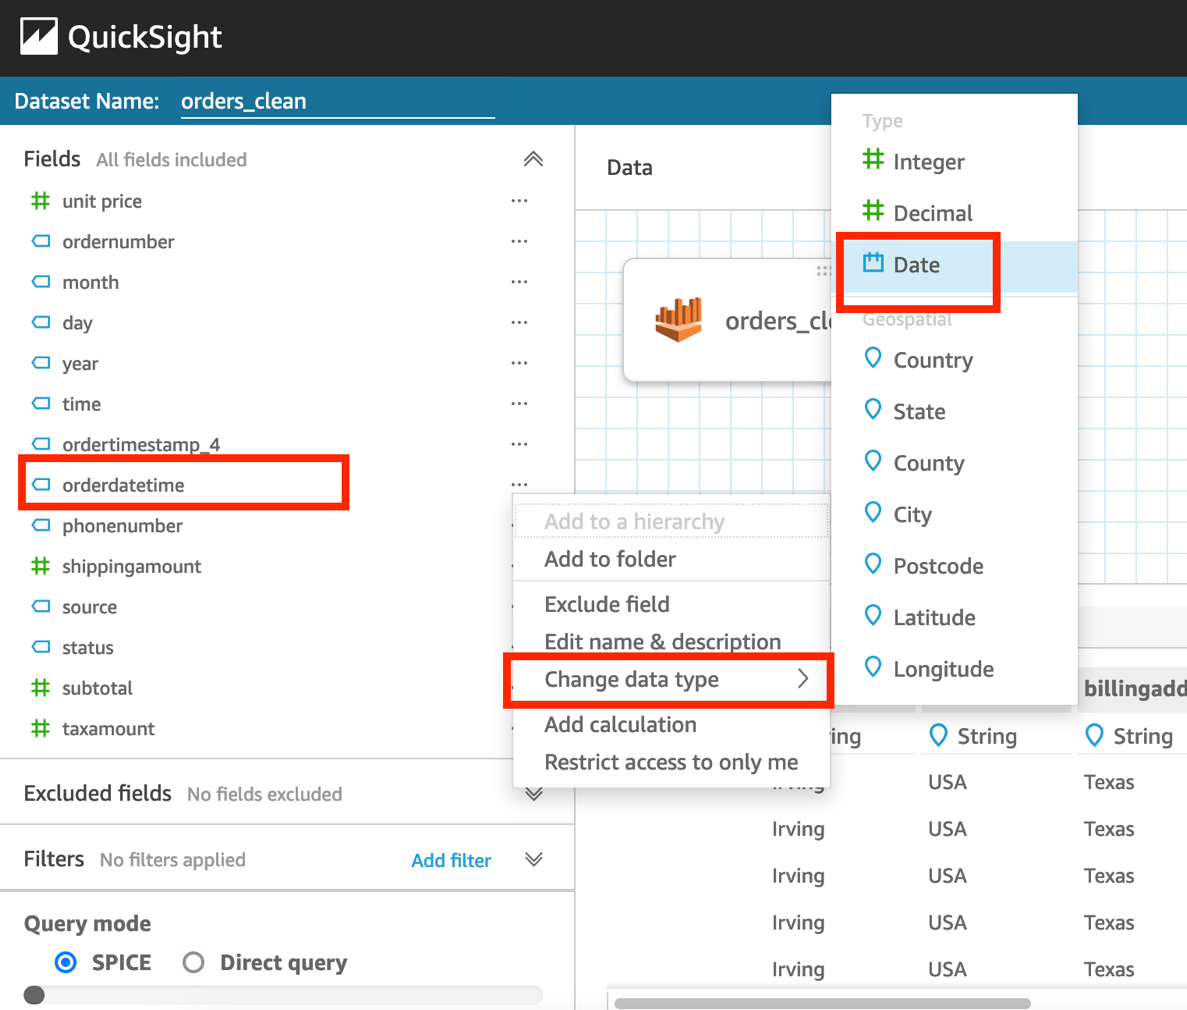Open options ellipsis for time field
The width and height of the screenshot is (1187, 1010).
pos(519,404)
